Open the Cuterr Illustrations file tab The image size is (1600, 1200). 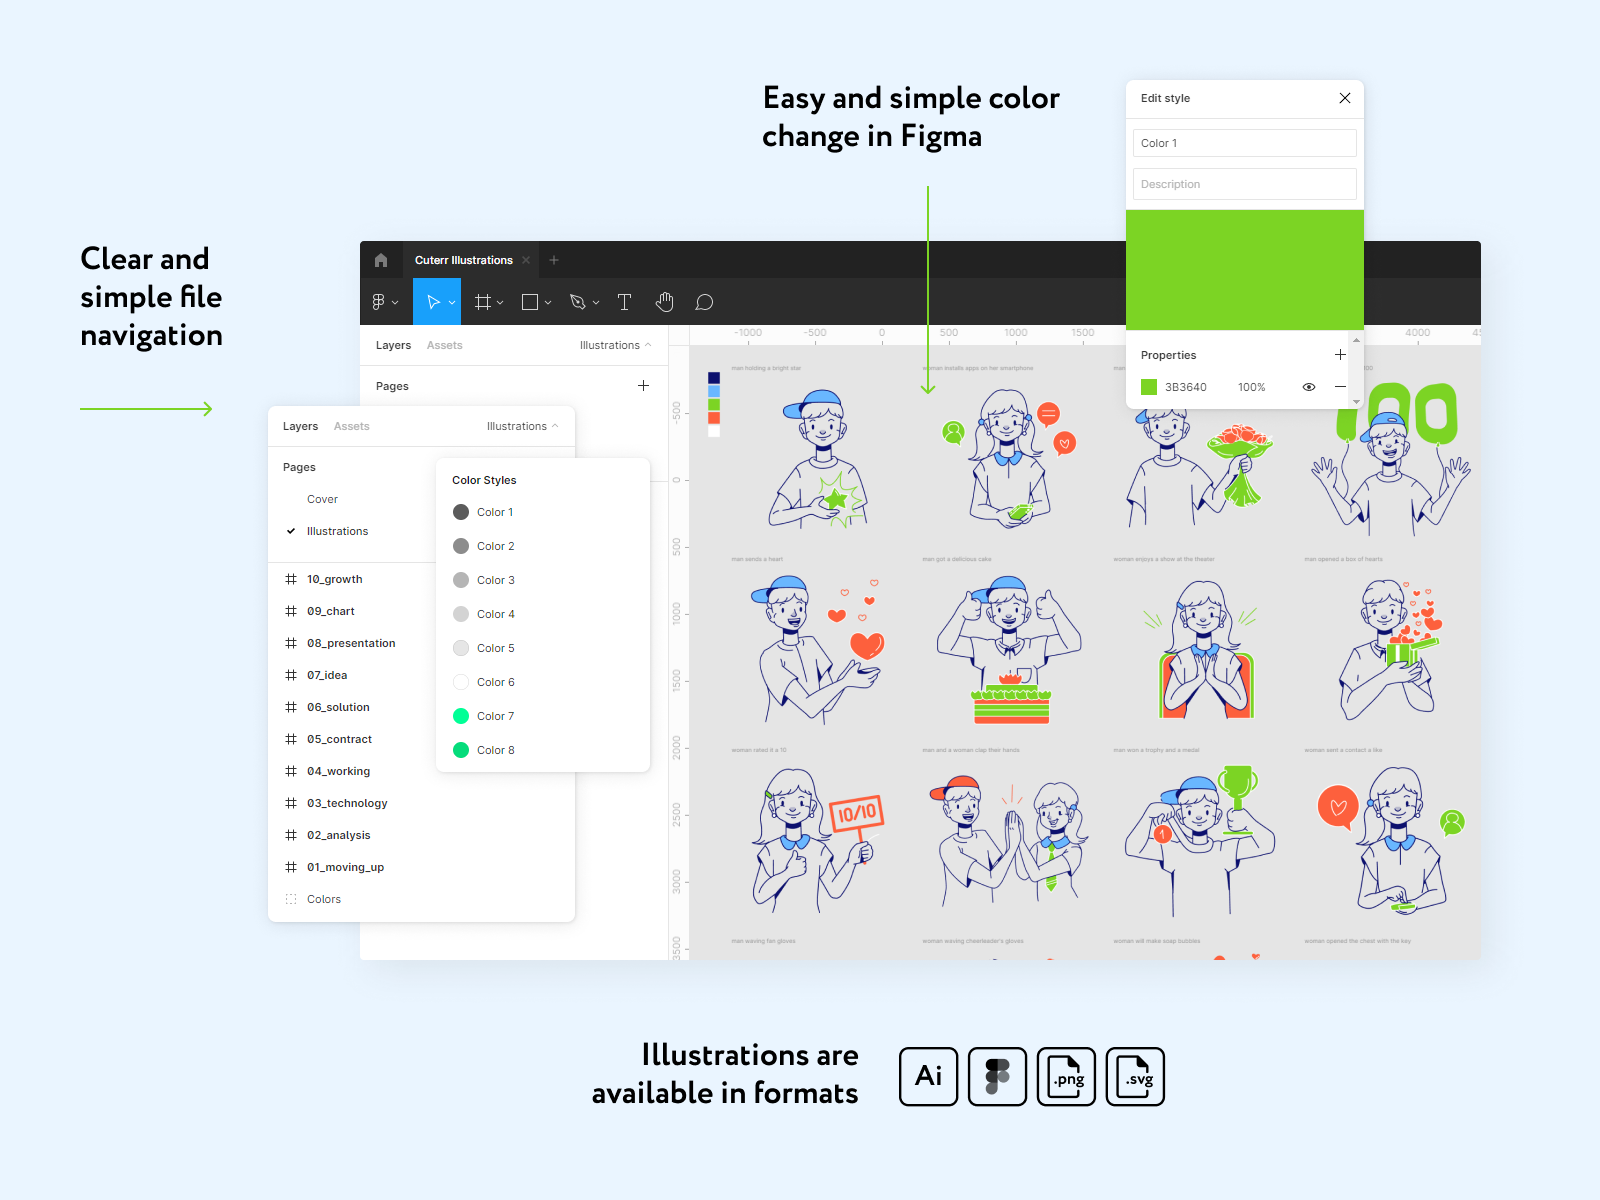(x=463, y=260)
